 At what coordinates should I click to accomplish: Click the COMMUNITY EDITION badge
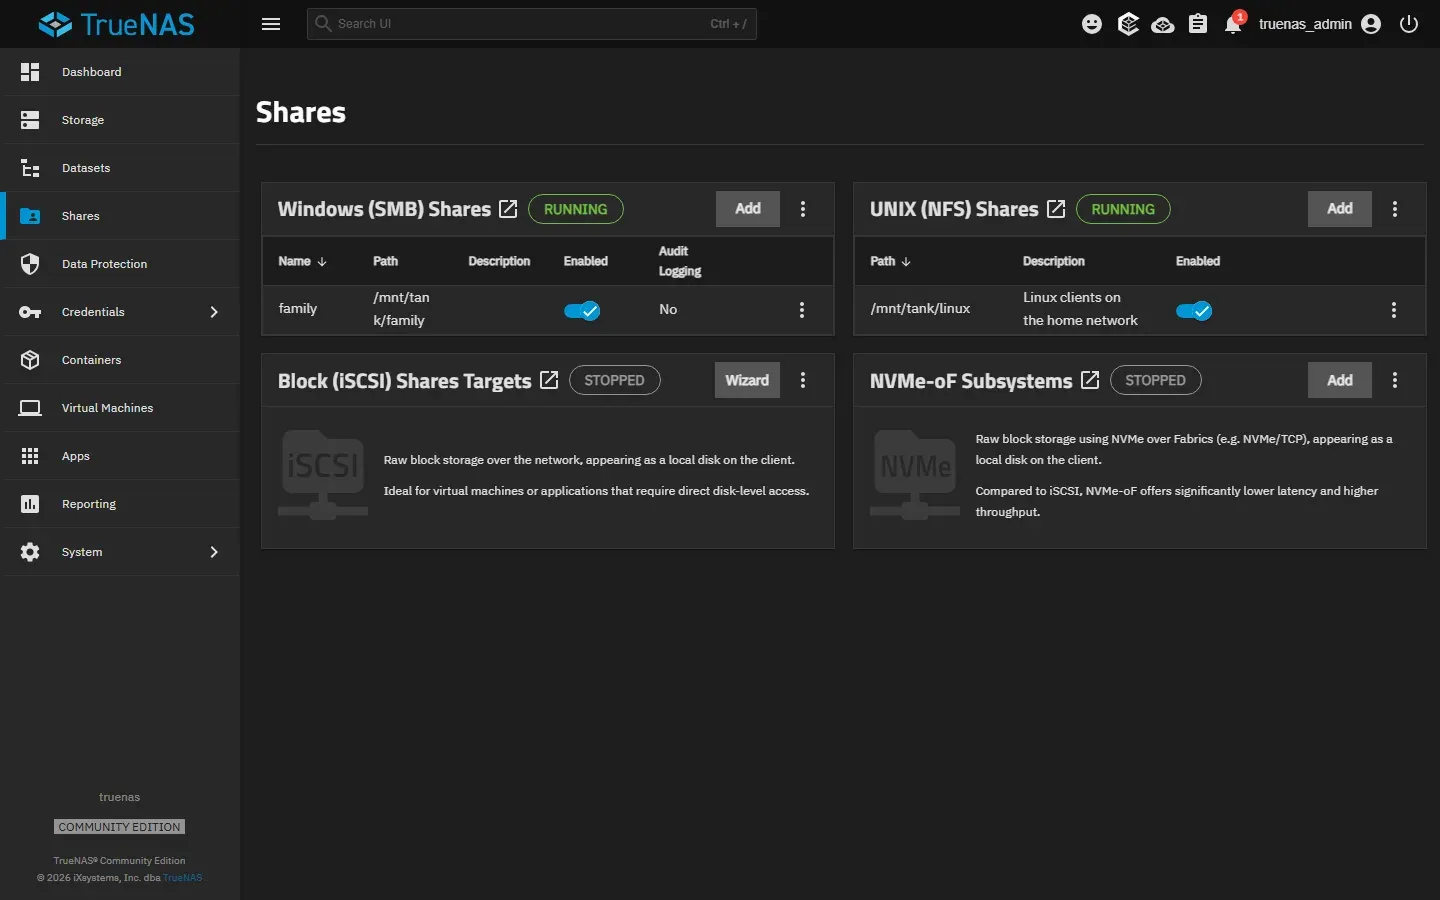[119, 827]
